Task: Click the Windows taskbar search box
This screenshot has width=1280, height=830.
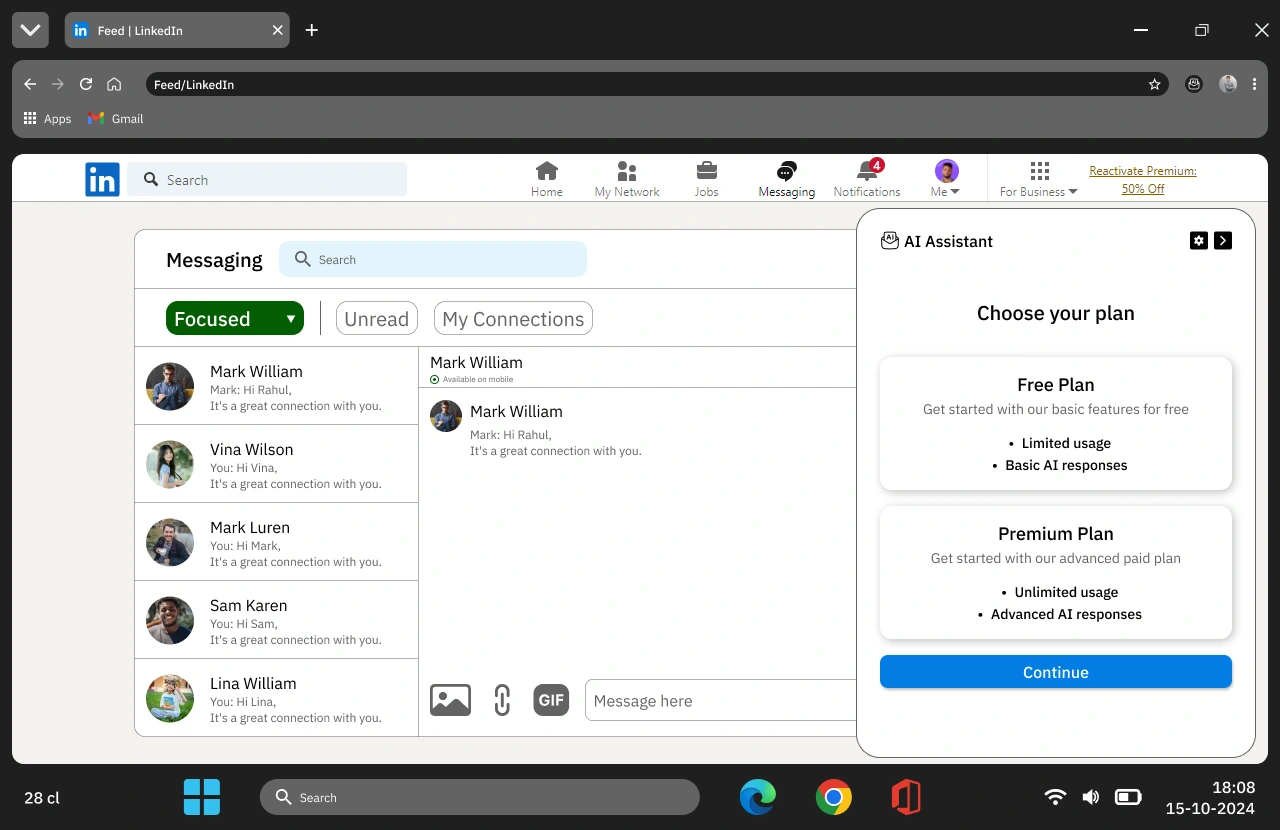Action: pos(480,797)
